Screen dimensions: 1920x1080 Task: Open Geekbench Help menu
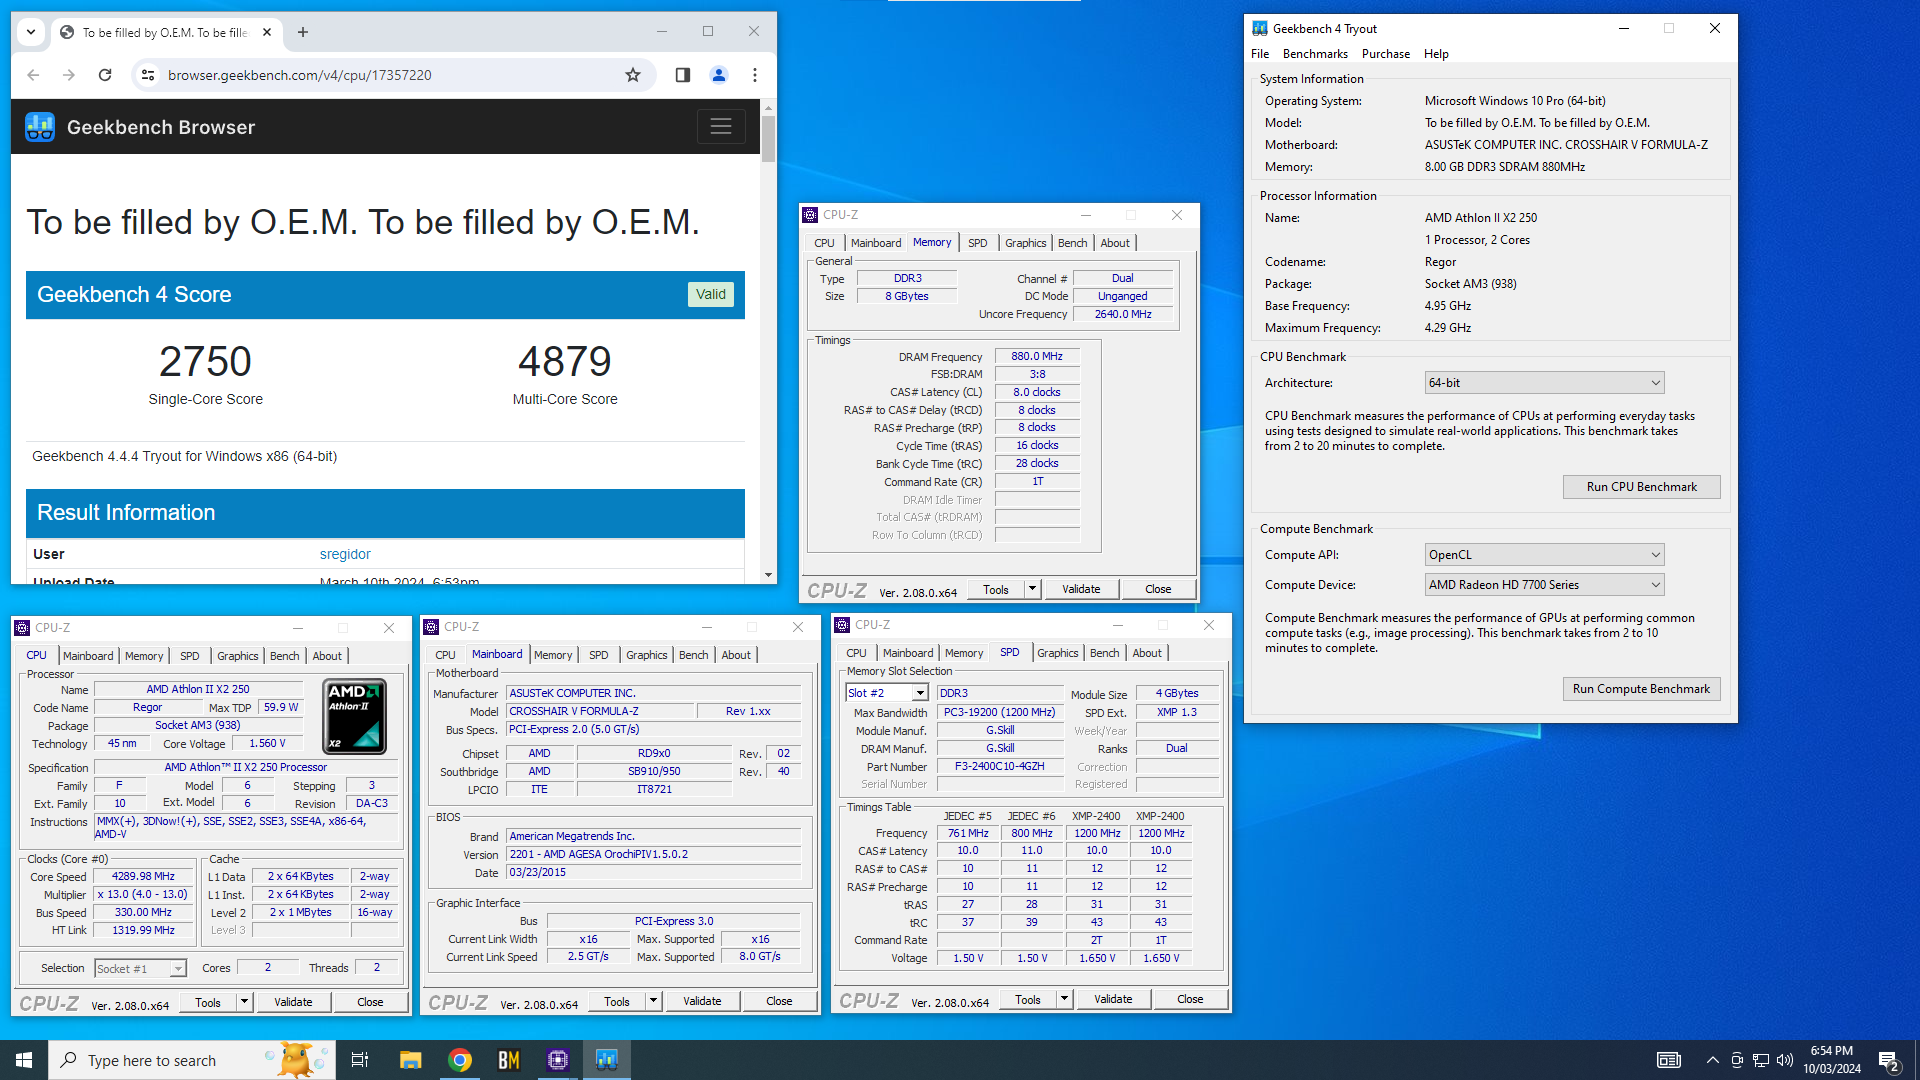1436,54
